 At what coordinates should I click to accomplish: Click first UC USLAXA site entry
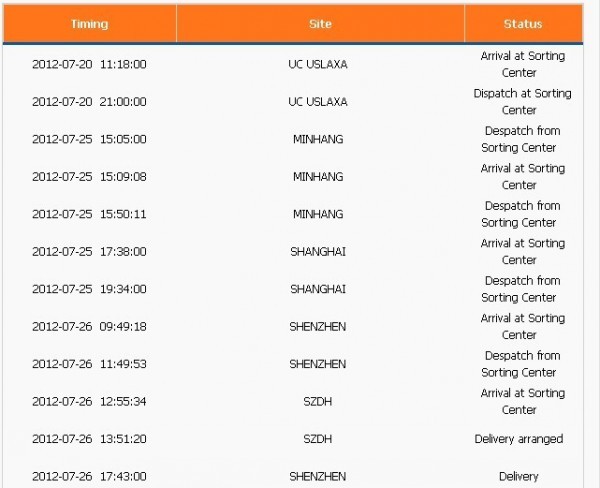click(318, 64)
